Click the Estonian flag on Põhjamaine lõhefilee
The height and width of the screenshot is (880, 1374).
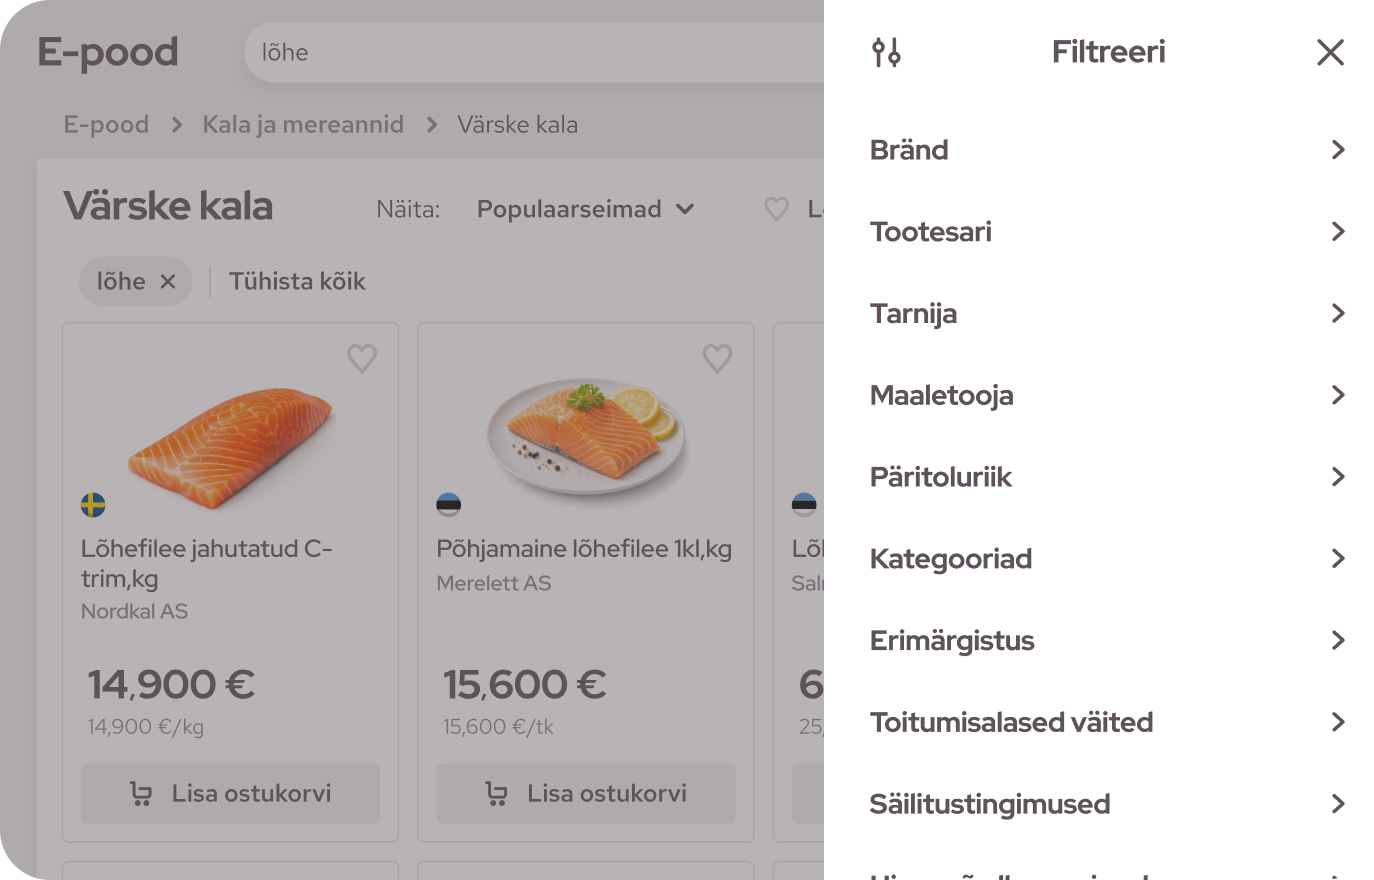[x=449, y=506]
